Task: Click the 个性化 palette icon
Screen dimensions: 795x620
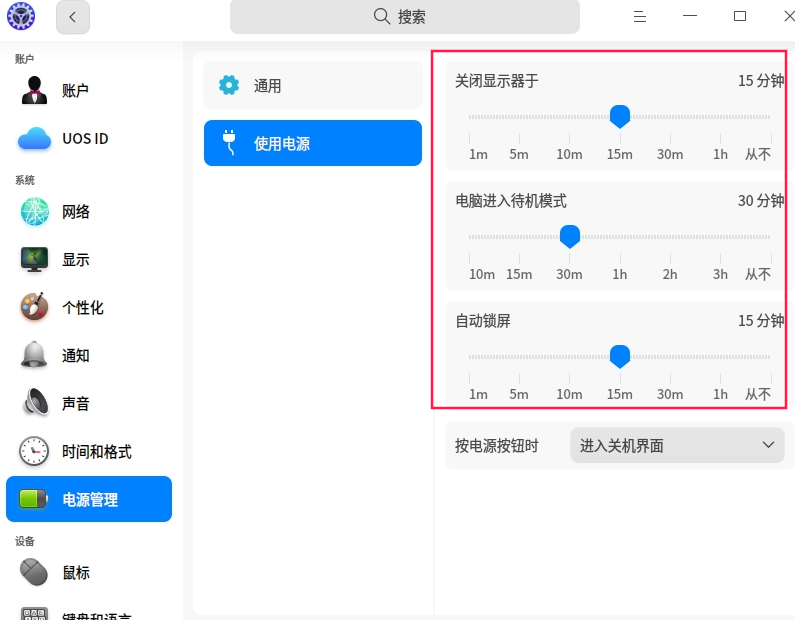Action: click(x=34, y=307)
